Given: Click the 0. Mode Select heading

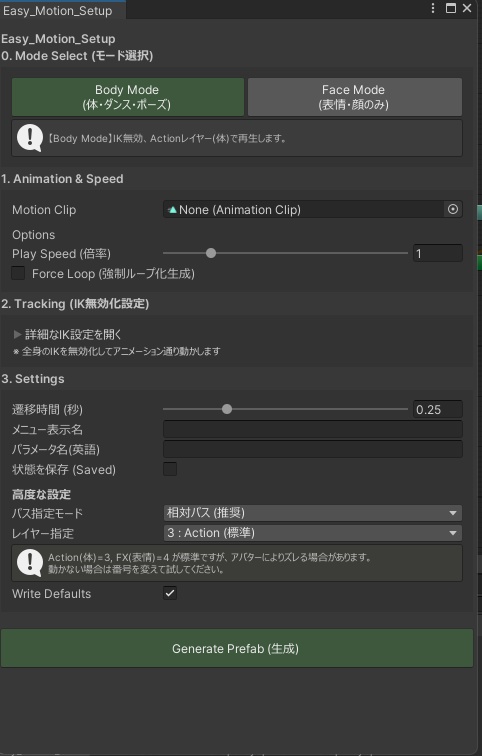Looking at the screenshot, I should 77,56.
